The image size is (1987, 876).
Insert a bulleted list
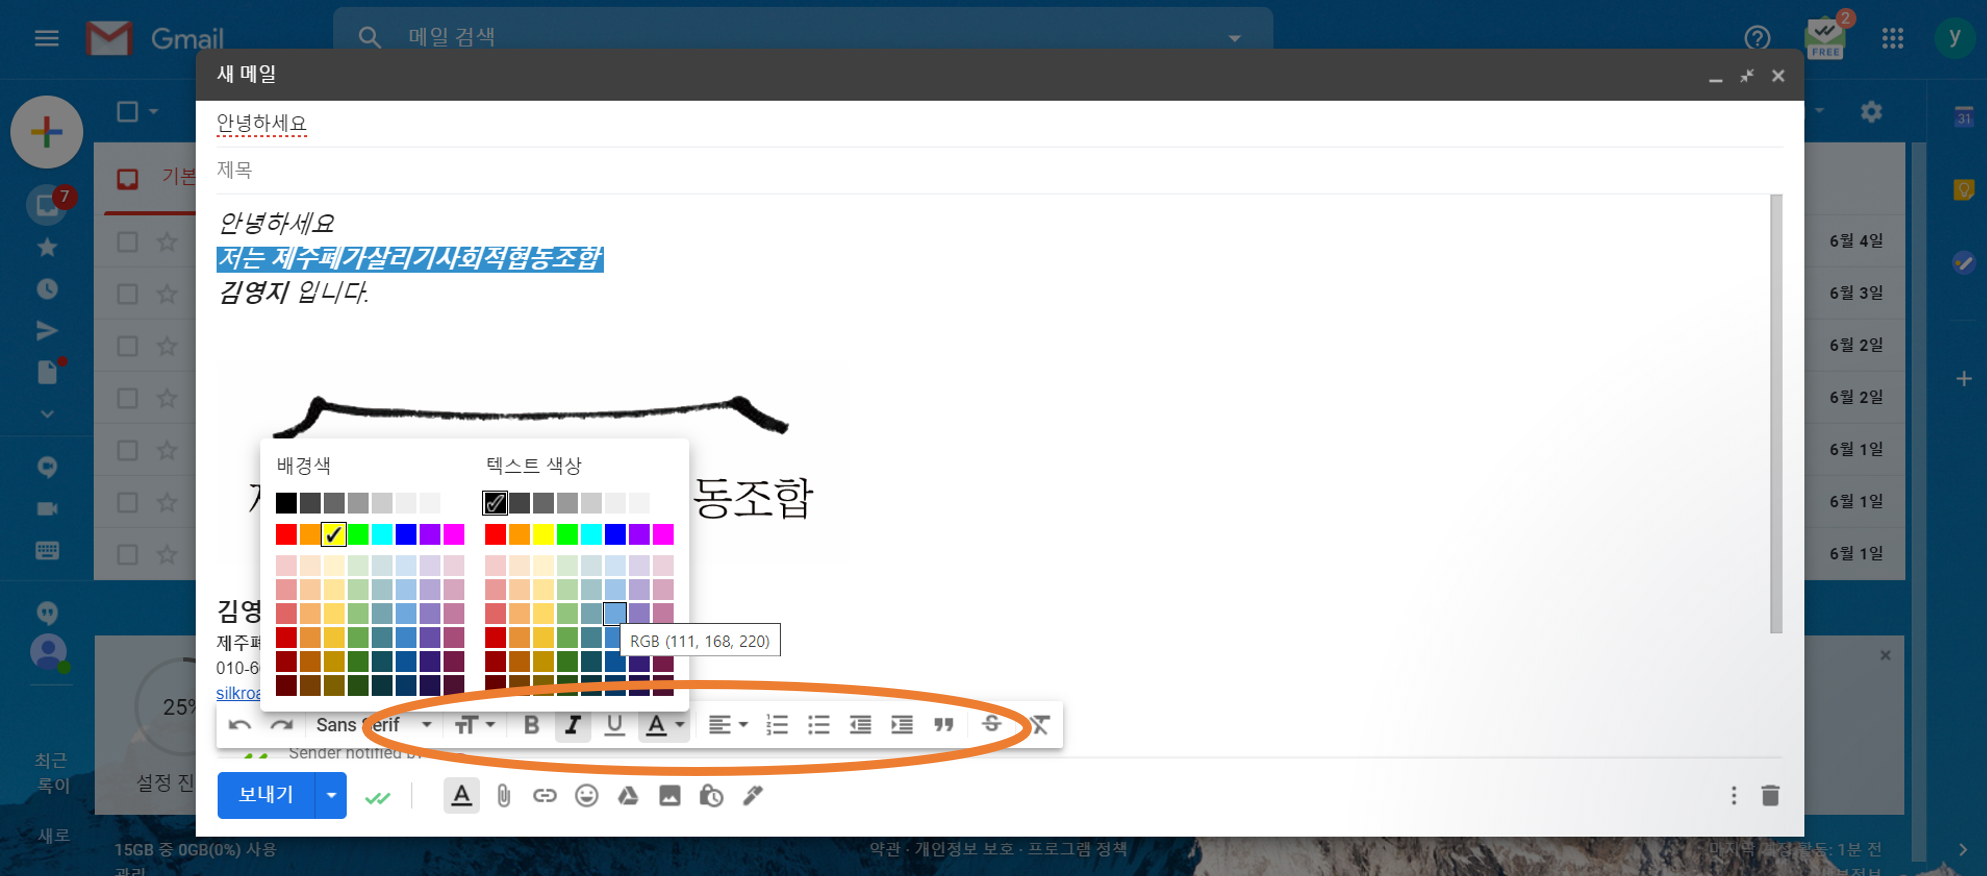tap(819, 725)
